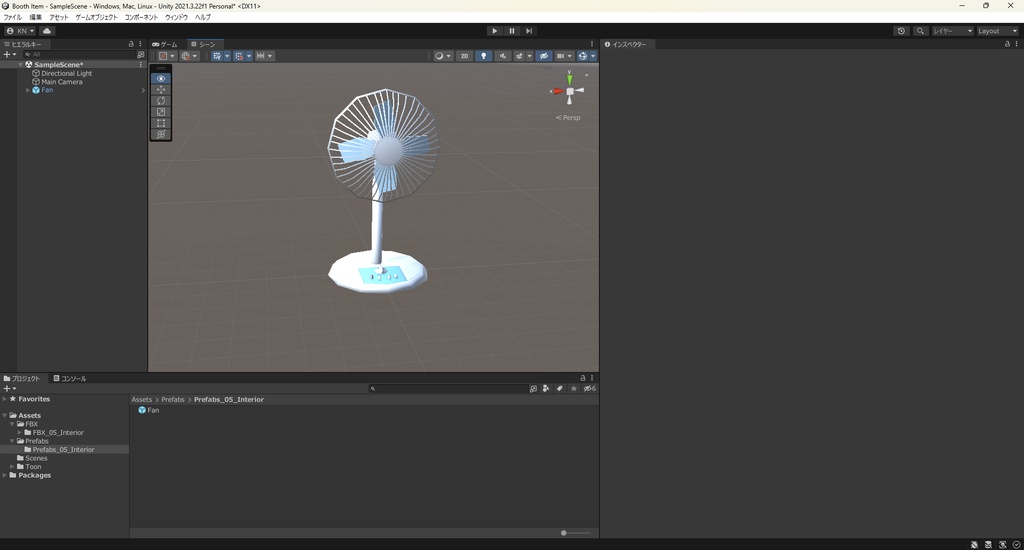Open KN account dropdown

20,31
